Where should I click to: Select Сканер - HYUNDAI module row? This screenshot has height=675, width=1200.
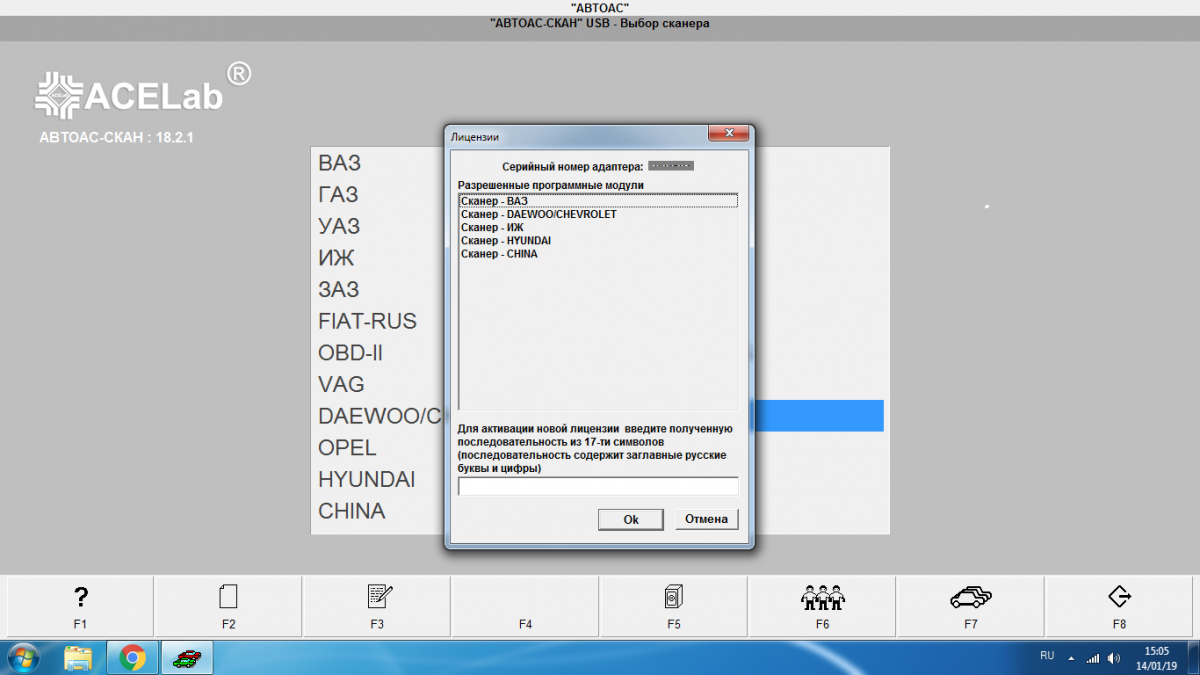(598, 240)
